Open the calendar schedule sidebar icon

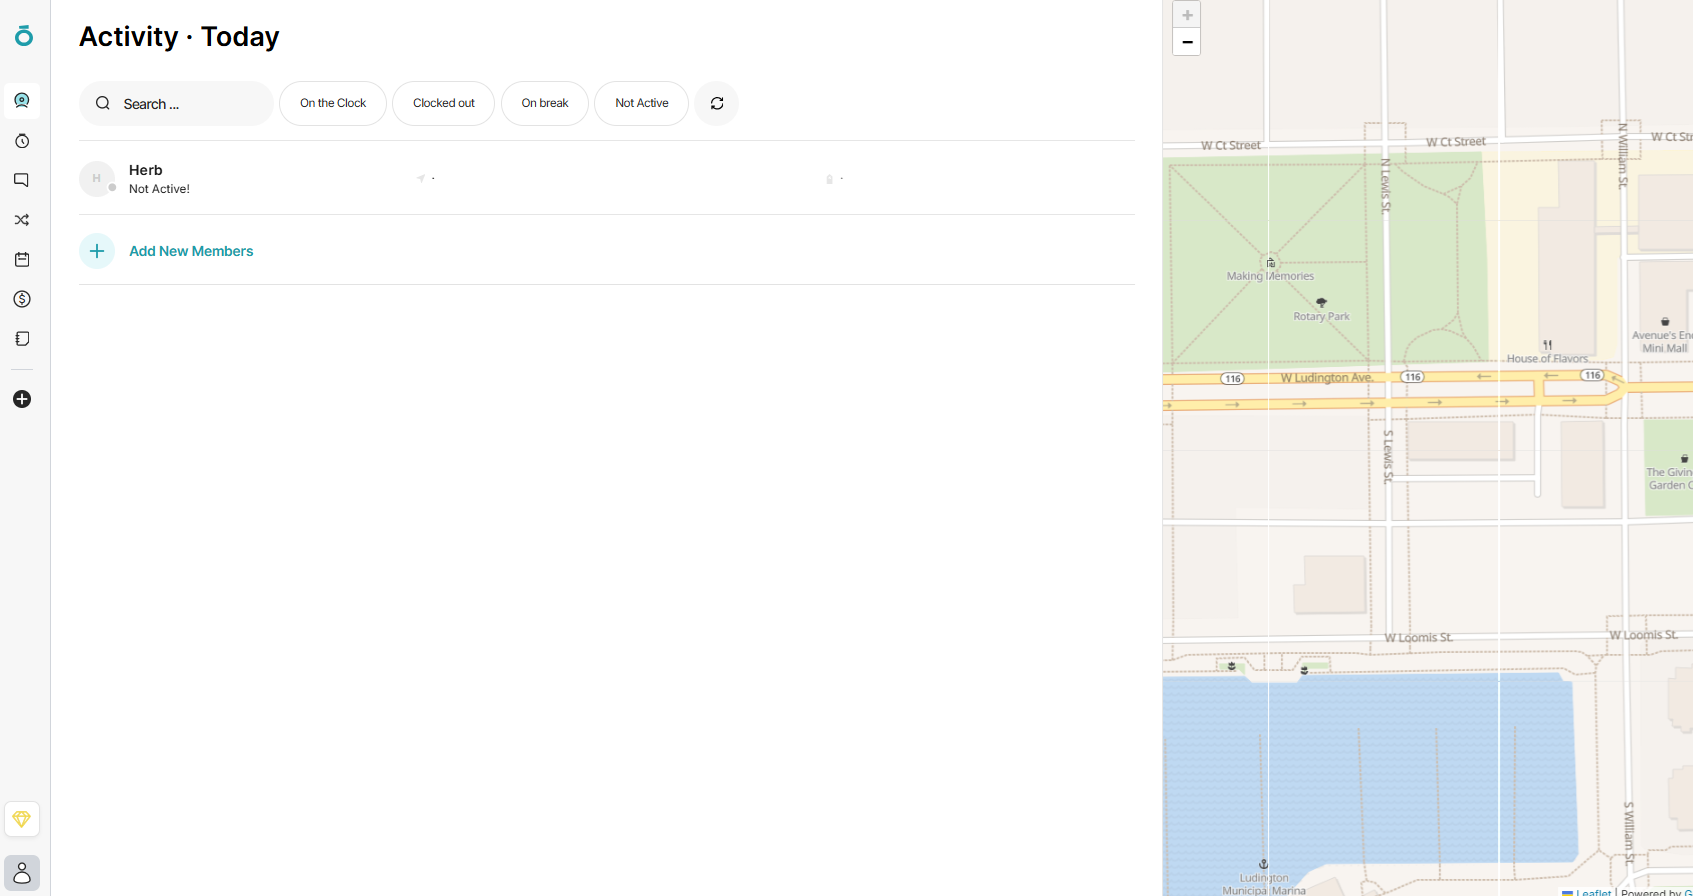22,259
